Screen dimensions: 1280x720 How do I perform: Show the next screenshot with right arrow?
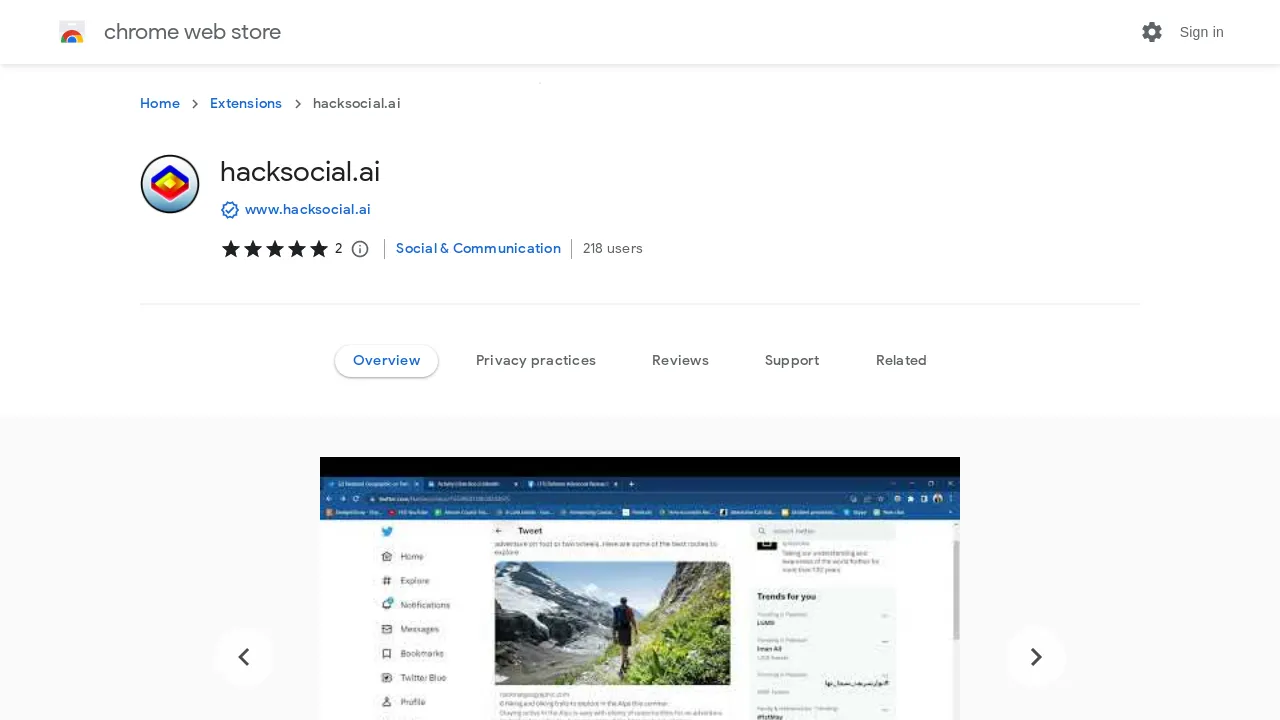click(x=1036, y=657)
